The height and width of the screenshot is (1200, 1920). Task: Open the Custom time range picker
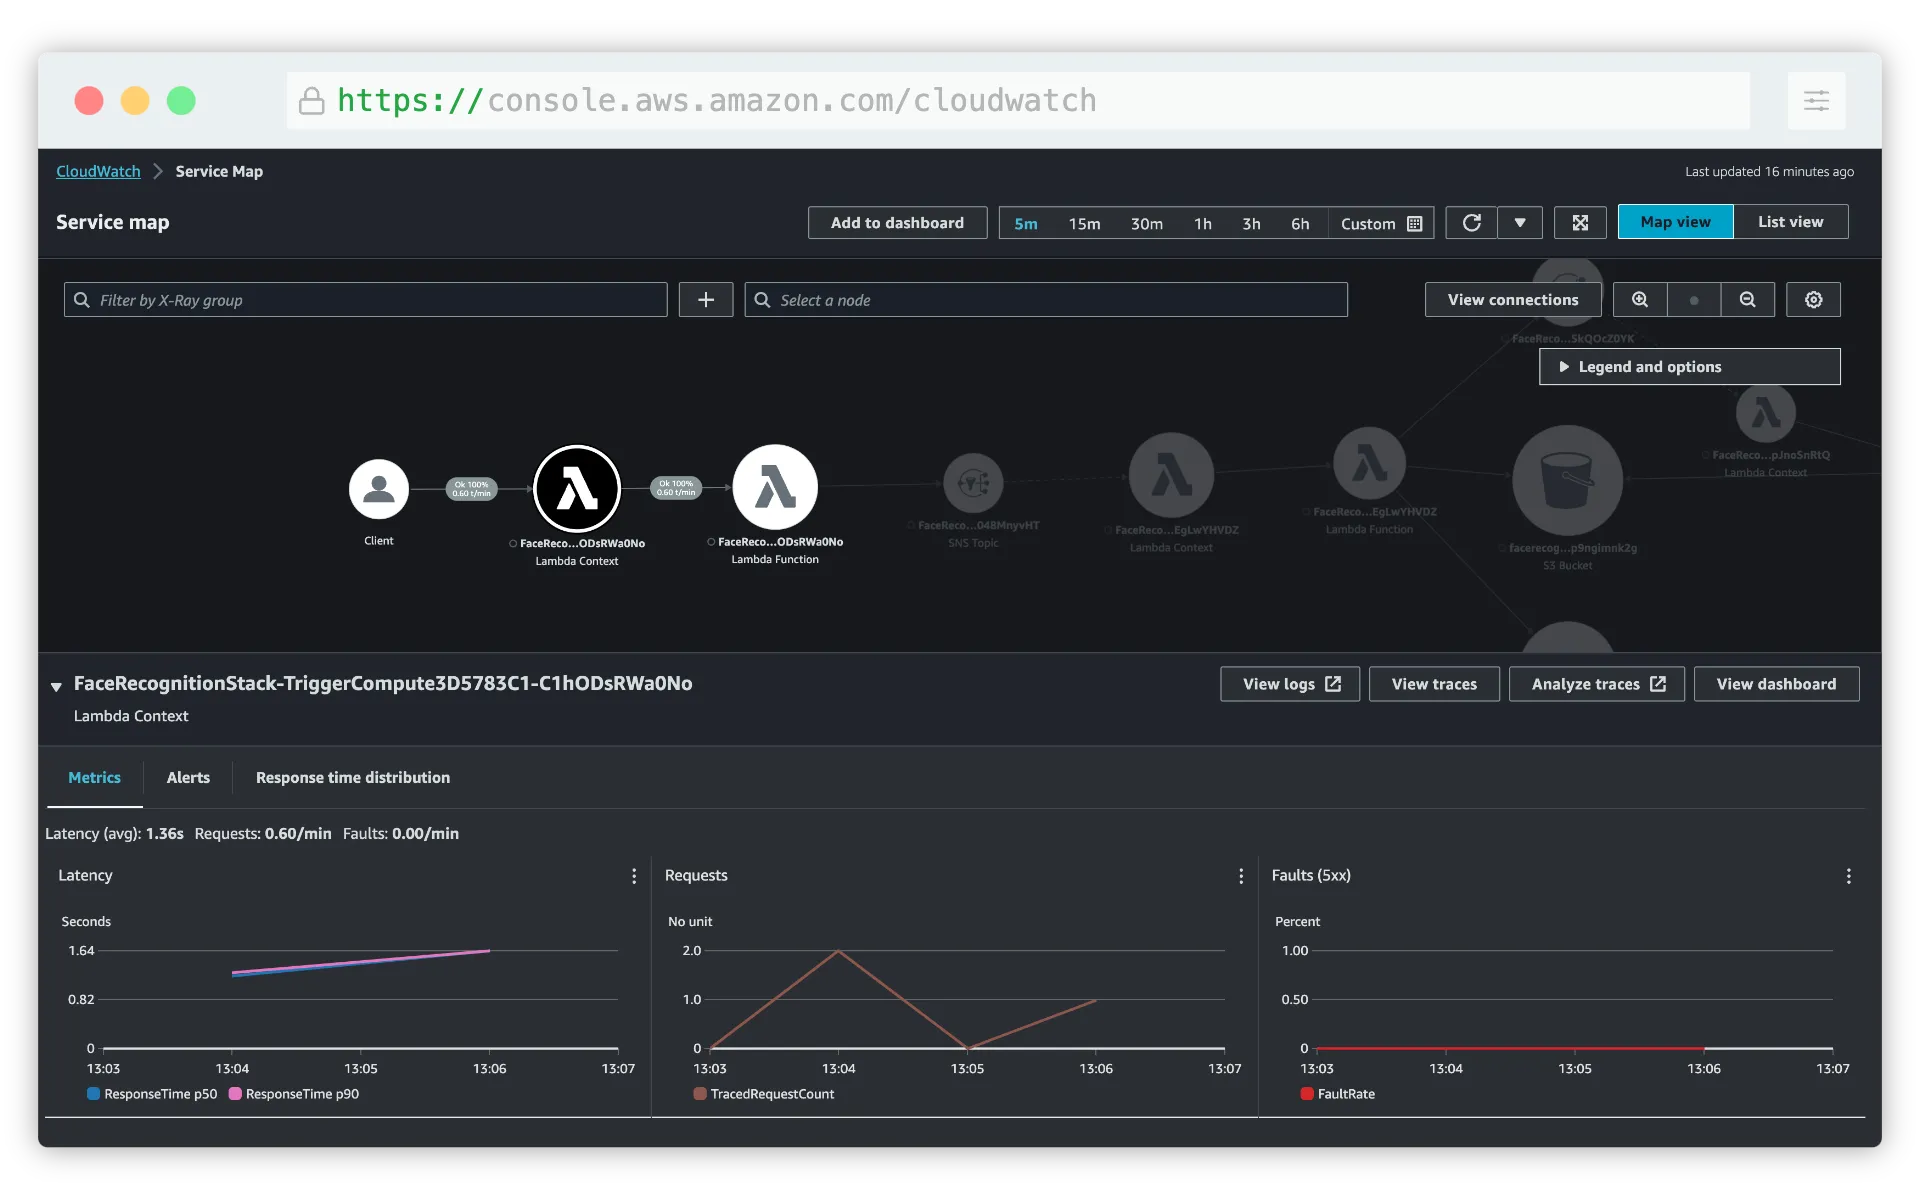[x=1381, y=224]
